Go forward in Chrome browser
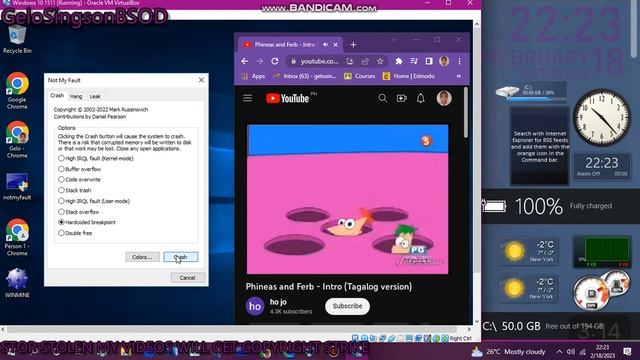This screenshot has height=360, width=640. [x=260, y=61]
